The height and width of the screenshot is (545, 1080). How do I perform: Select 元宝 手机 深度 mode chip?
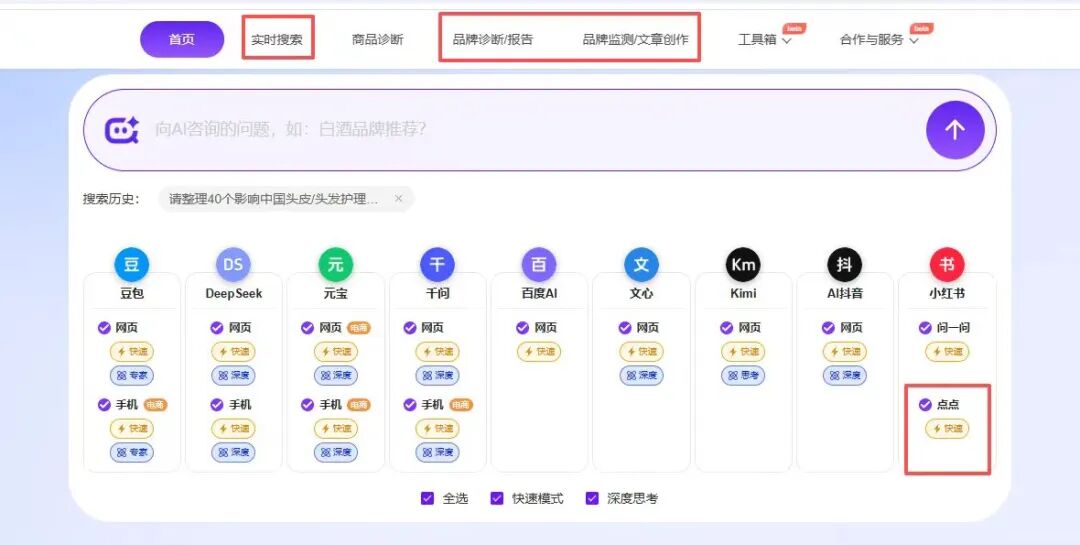point(335,453)
